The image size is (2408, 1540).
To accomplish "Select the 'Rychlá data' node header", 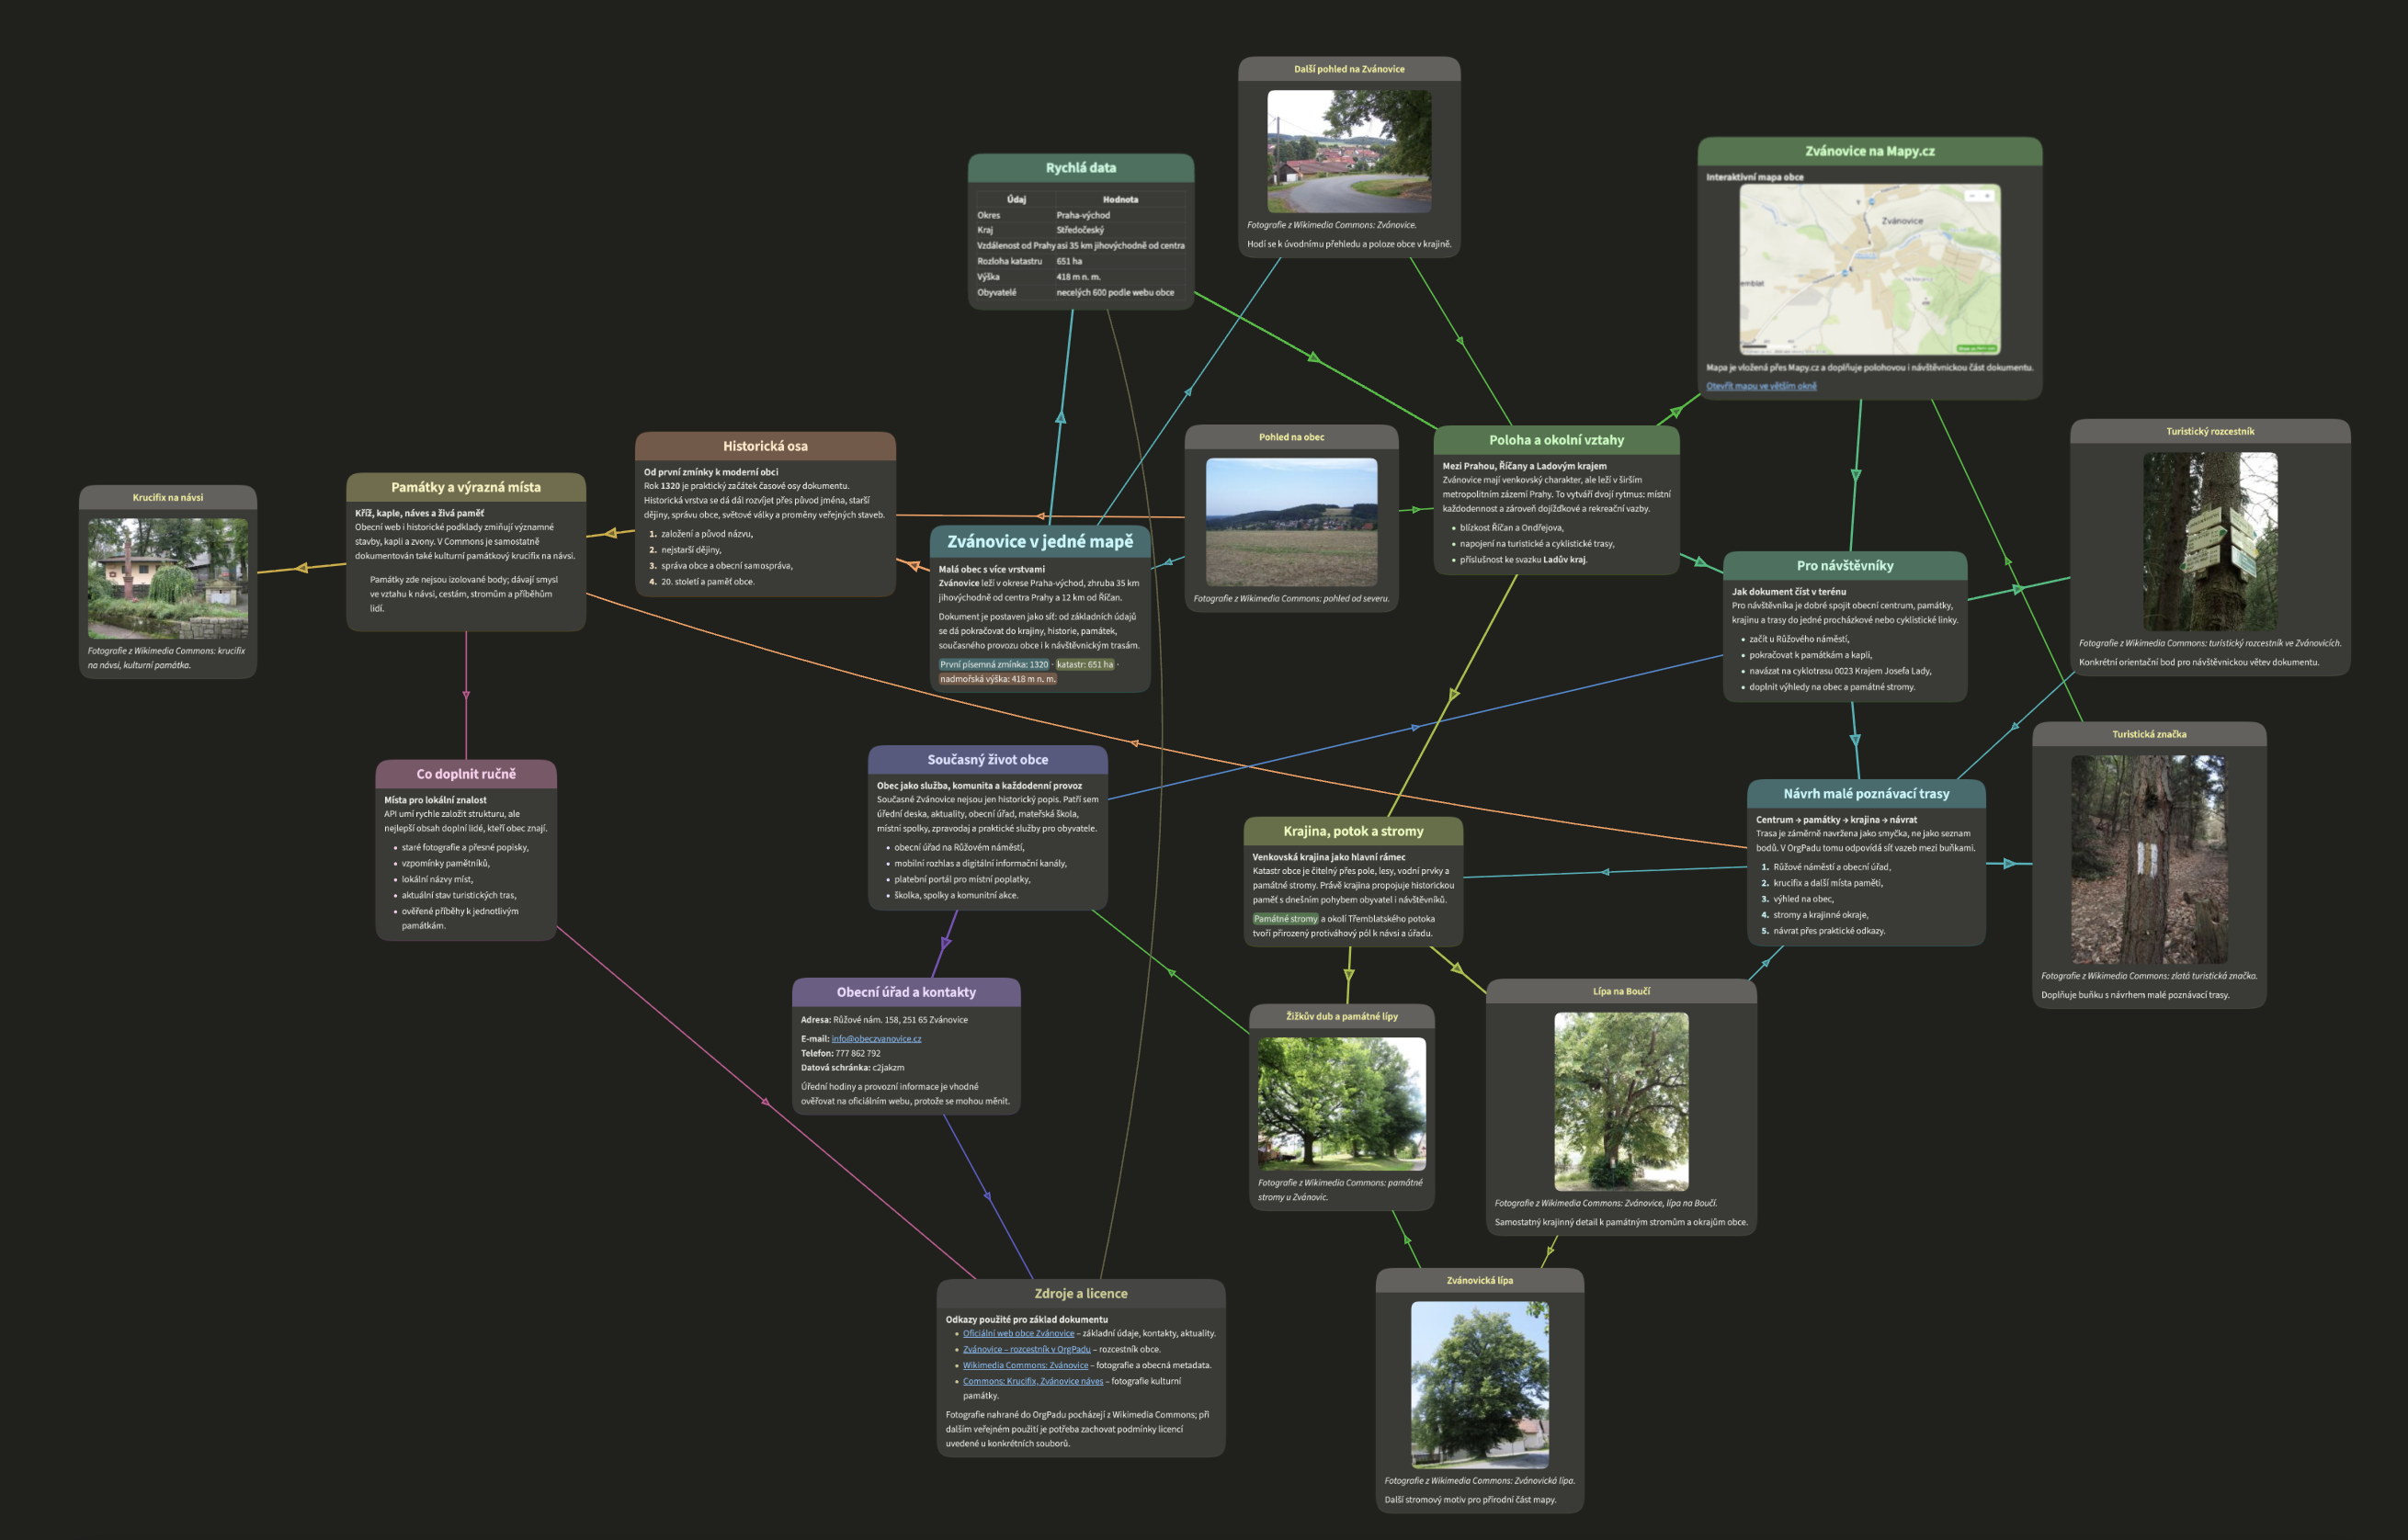I will [1081, 168].
